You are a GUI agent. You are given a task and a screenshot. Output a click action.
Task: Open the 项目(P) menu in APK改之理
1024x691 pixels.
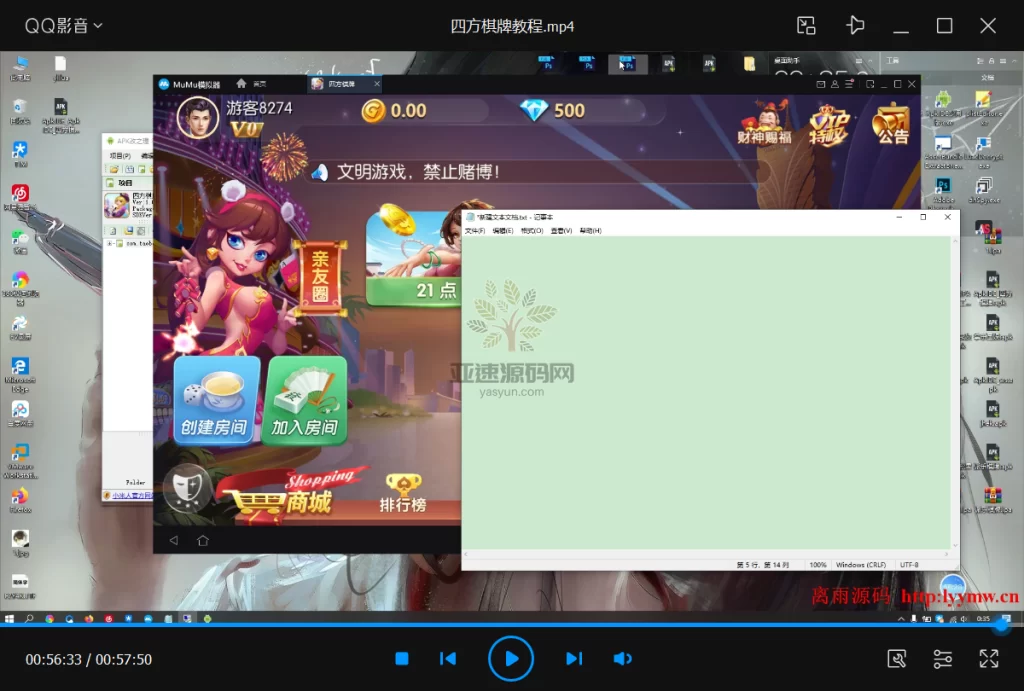tap(120, 155)
